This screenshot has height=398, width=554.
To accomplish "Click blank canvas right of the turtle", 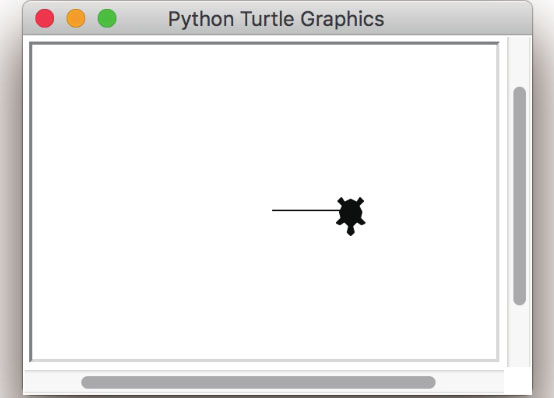I will 431,216.
